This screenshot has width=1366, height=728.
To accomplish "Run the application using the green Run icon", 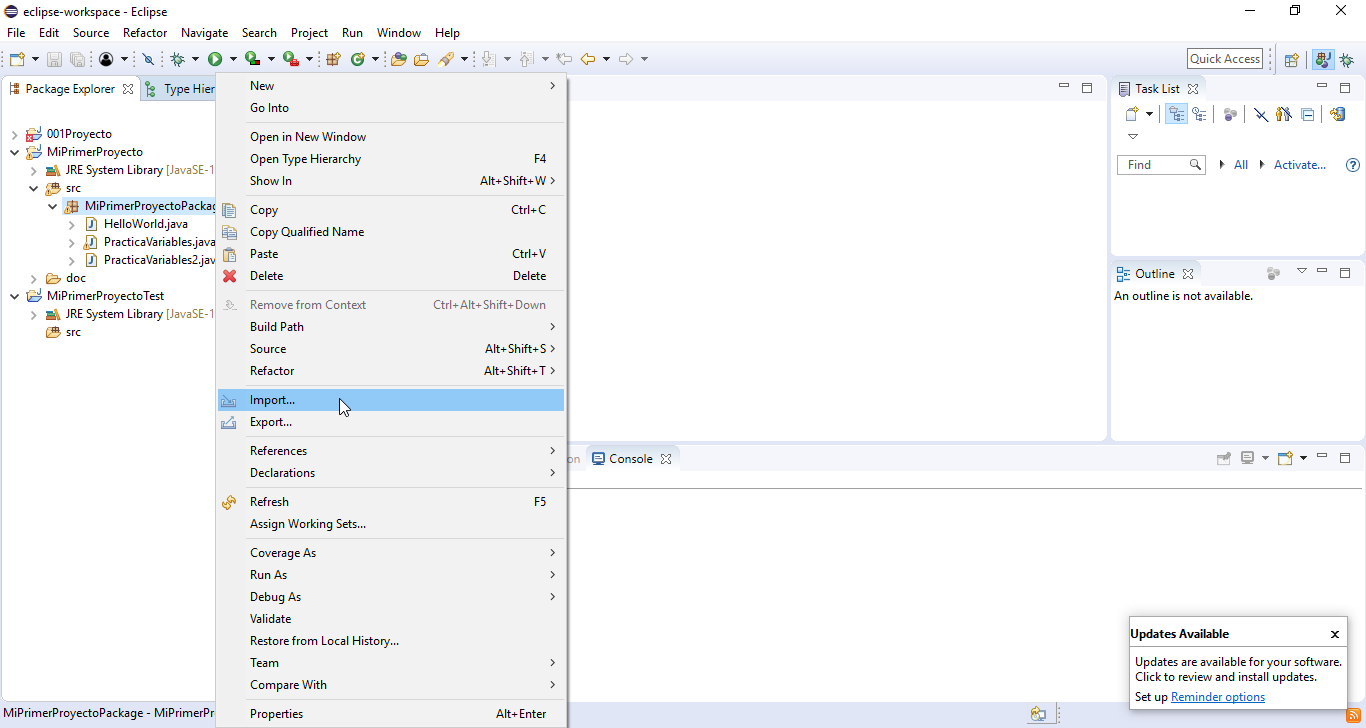I will pyautogui.click(x=216, y=58).
